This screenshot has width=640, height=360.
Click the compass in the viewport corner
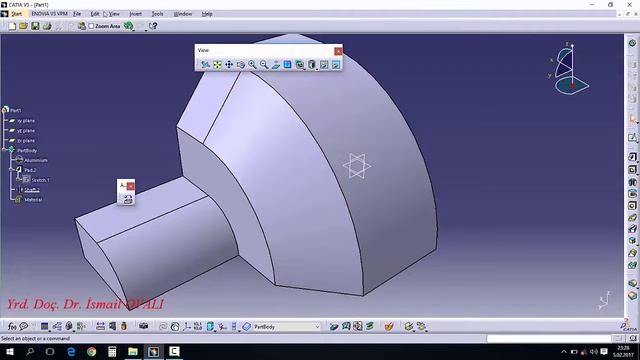pyautogui.click(x=569, y=69)
